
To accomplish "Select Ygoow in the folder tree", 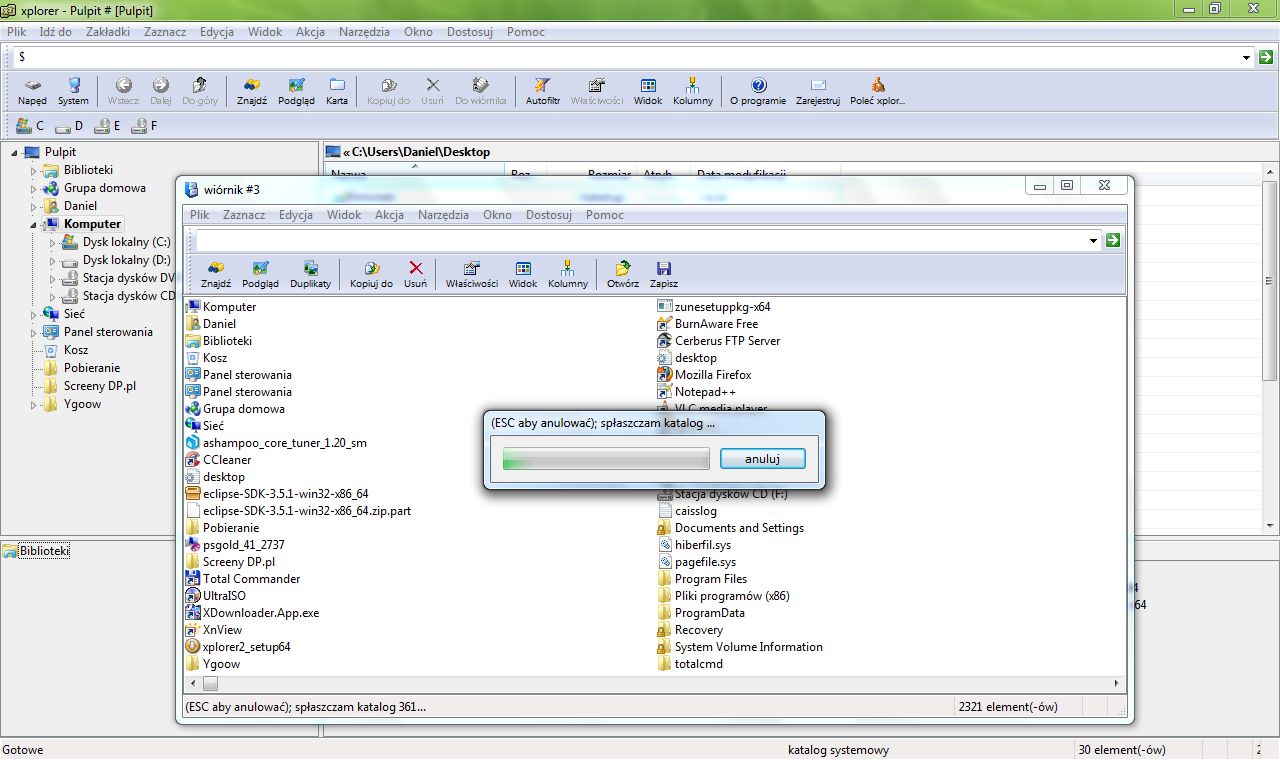I will [82, 404].
